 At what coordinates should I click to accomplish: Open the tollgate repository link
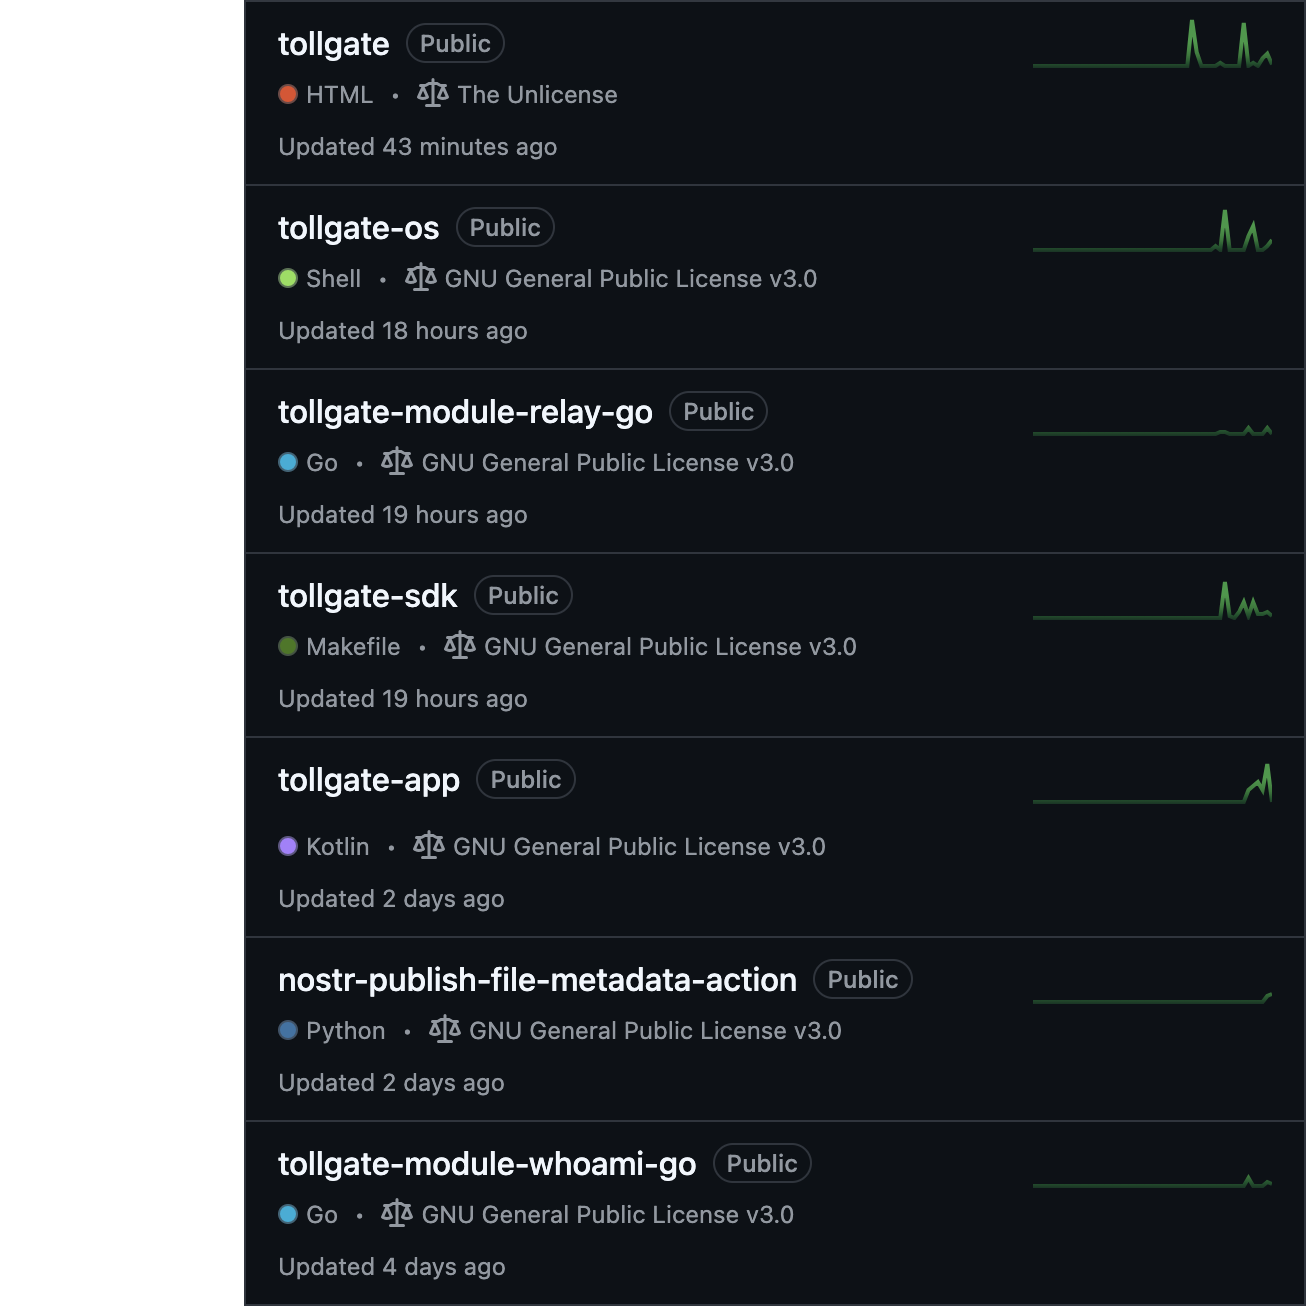click(333, 44)
